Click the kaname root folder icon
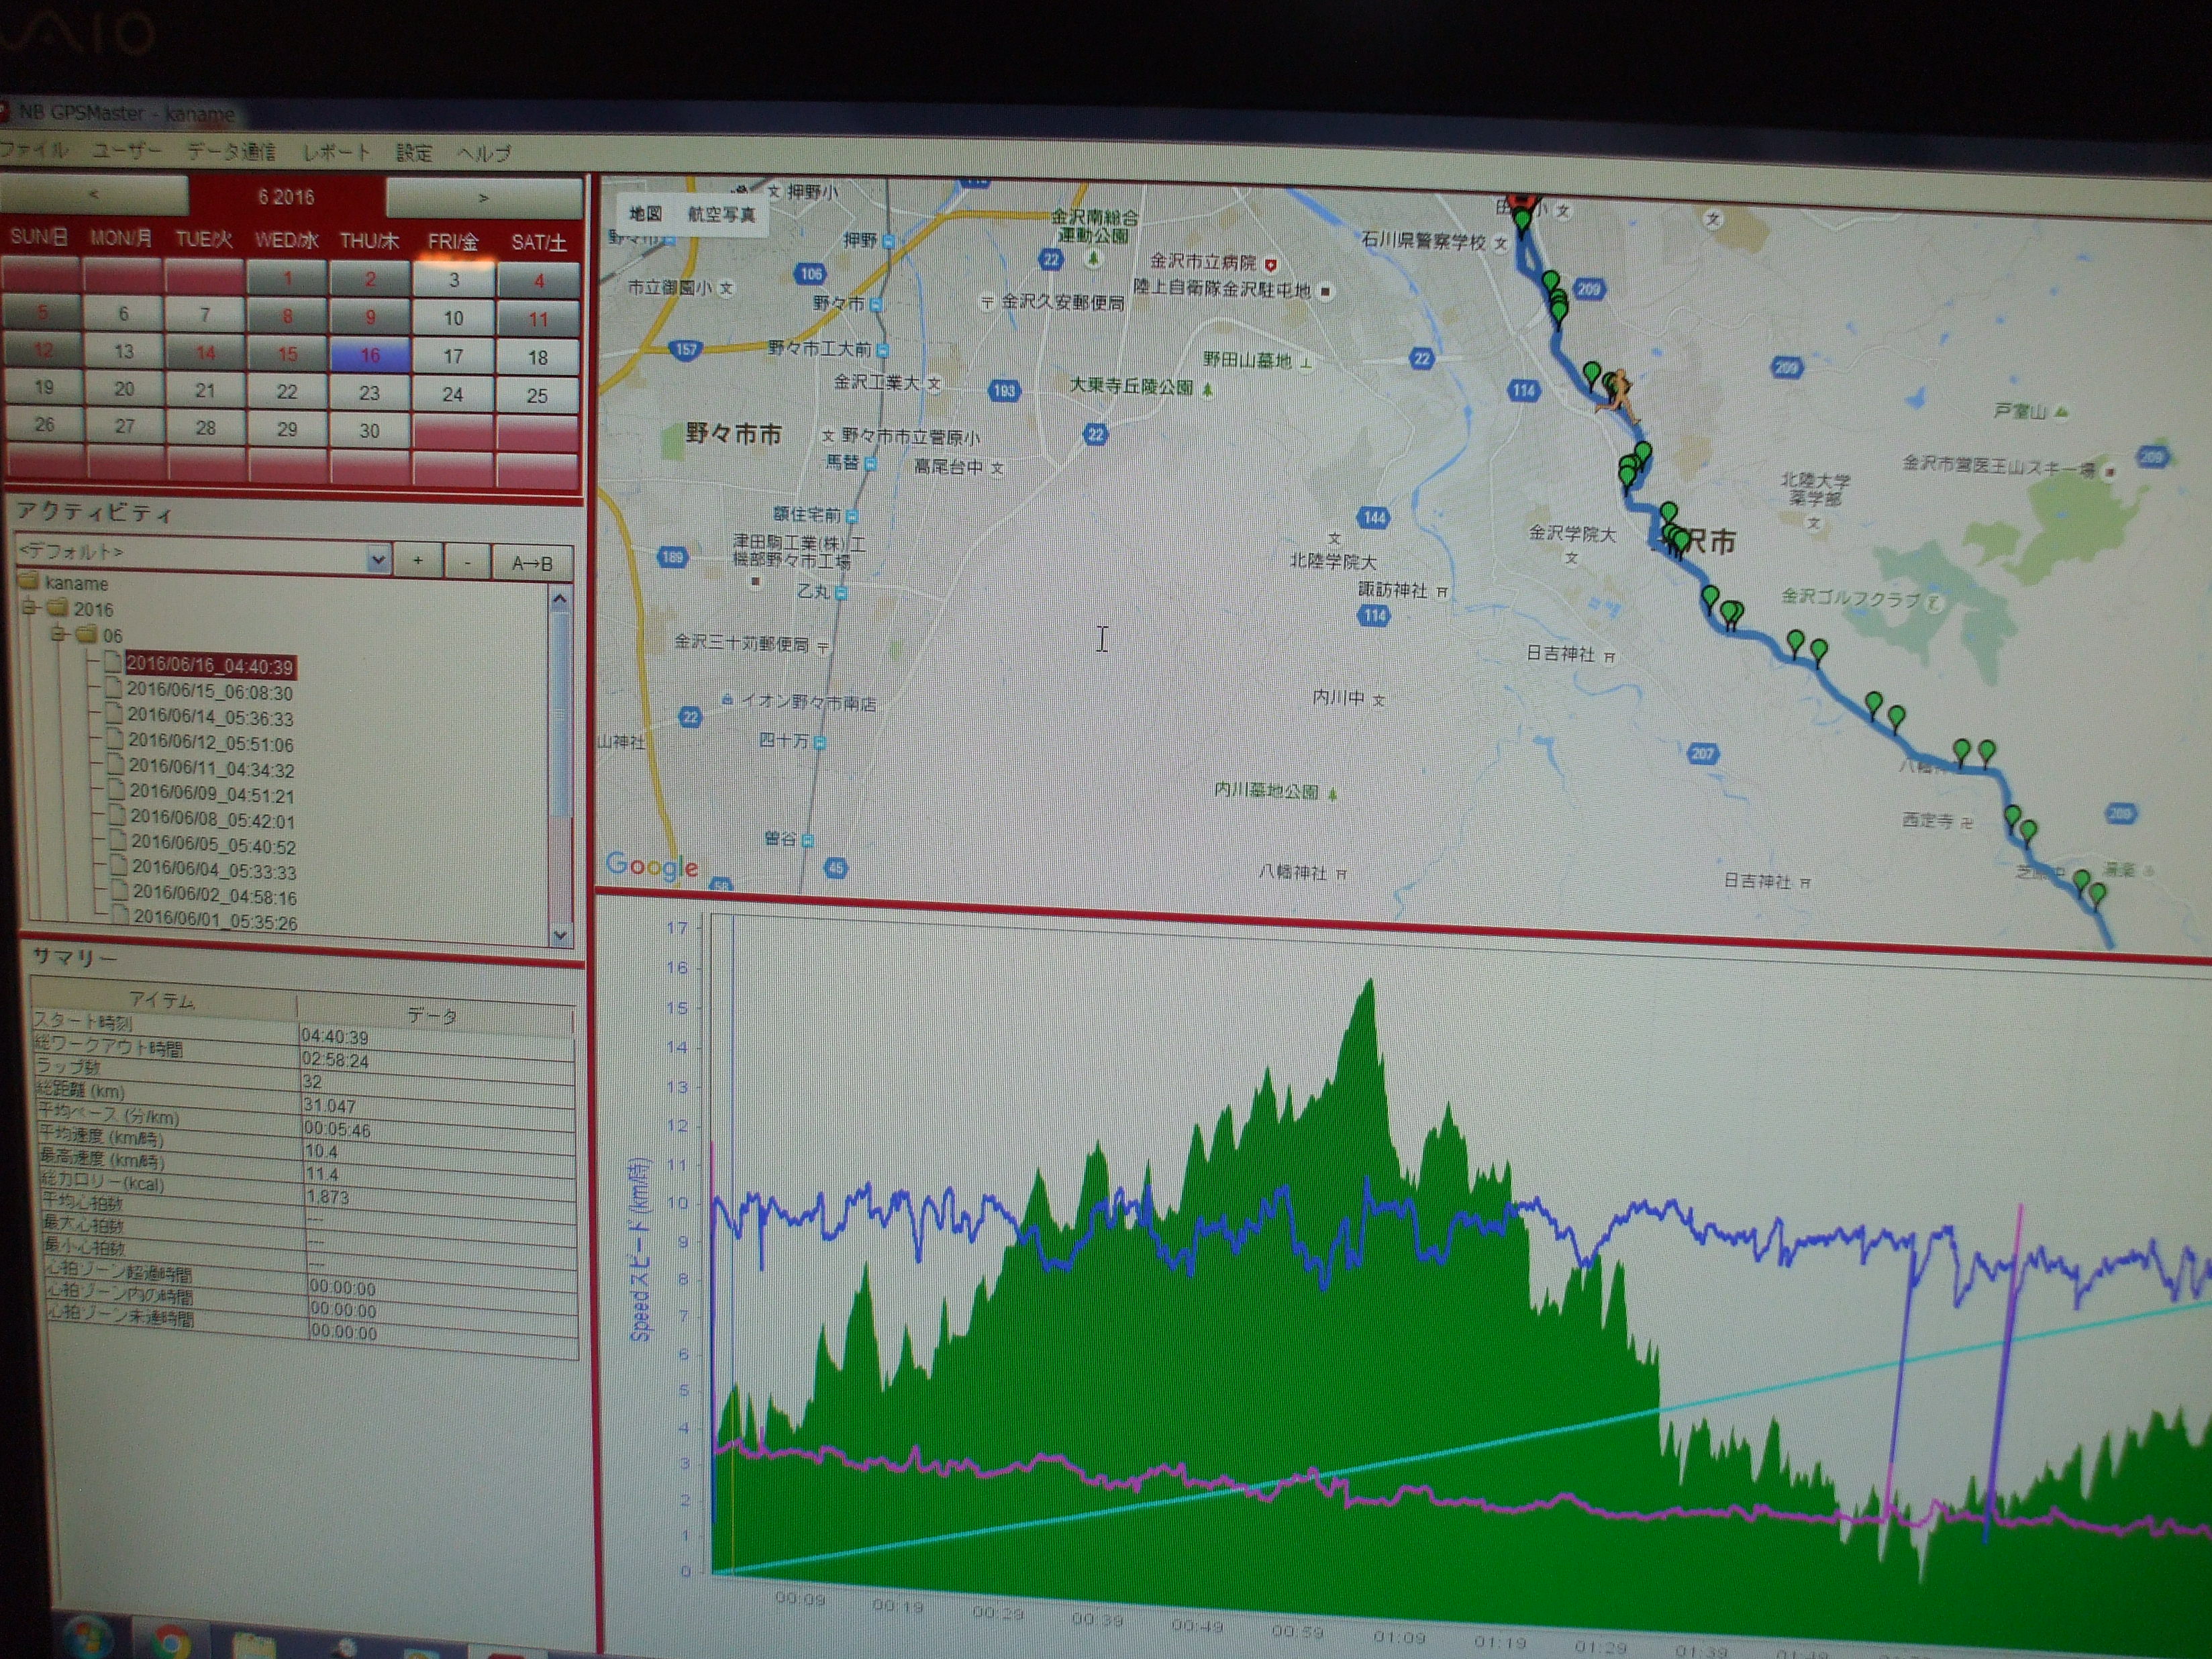The height and width of the screenshot is (1659, 2212). click(x=28, y=582)
